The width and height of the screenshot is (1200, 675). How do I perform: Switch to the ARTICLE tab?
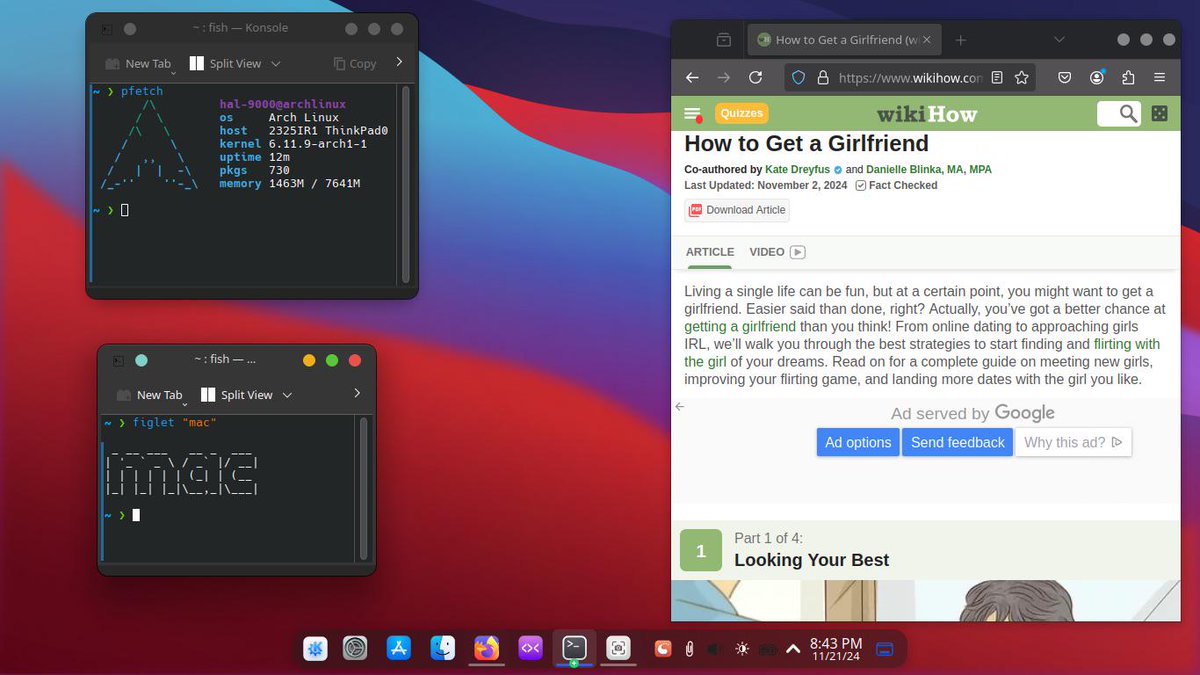[x=710, y=252]
